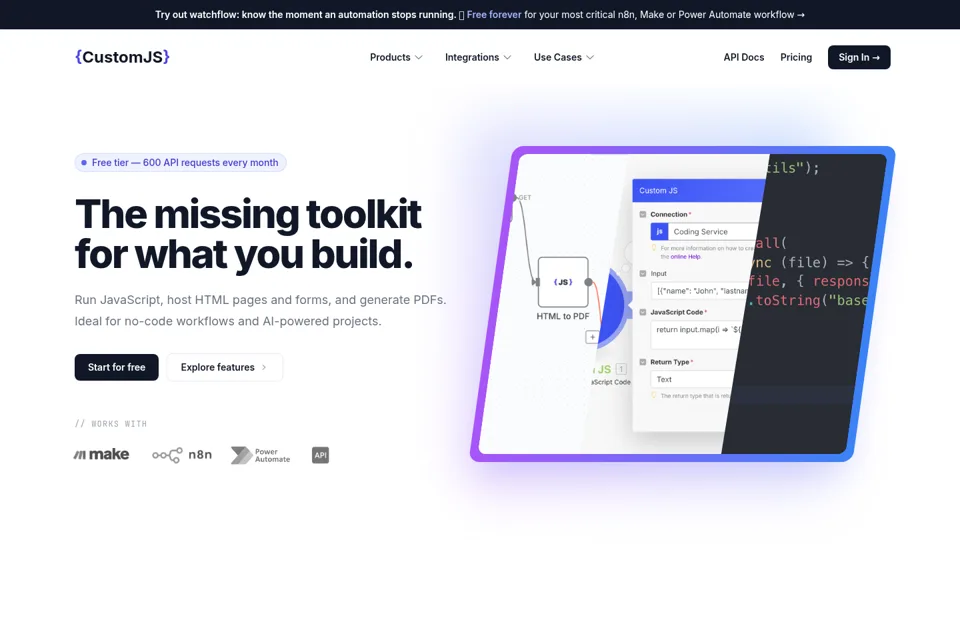Toggle the JavaScript Code checkbox
960x640 pixels.
point(643,312)
